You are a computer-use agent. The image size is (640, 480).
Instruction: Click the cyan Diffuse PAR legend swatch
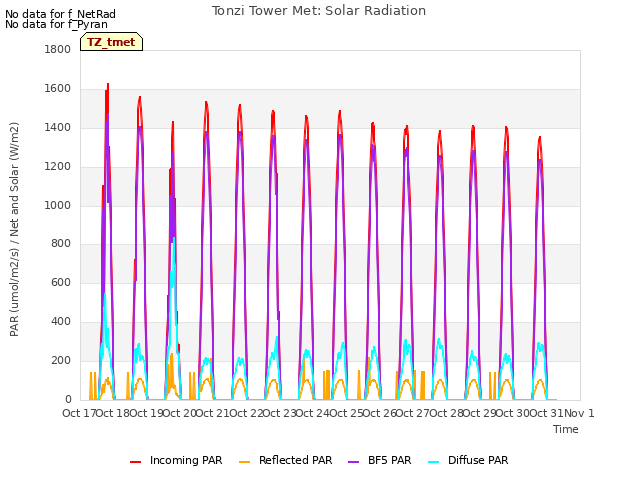pos(433,461)
